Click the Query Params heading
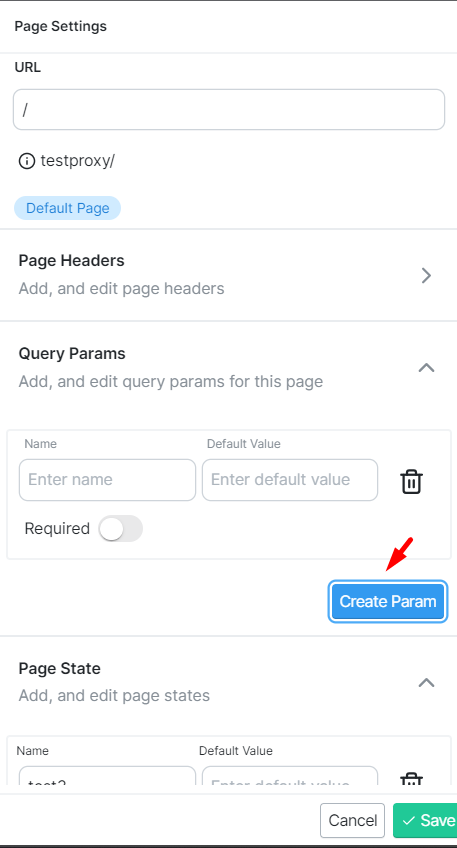 click(72, 354)
